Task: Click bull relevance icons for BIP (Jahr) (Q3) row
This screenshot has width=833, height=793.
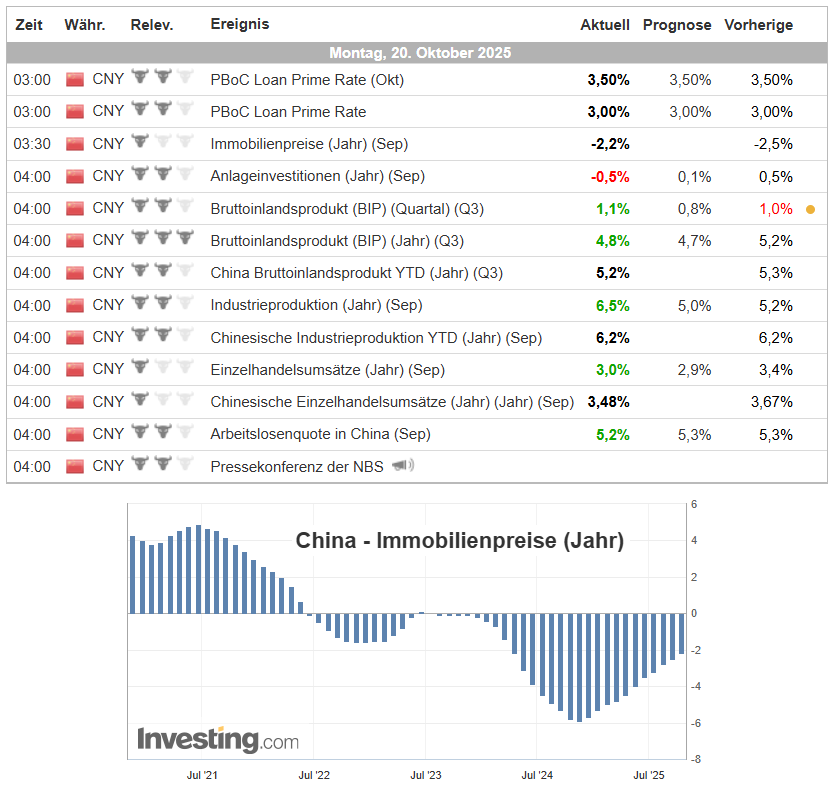Action: coord(161,240)
